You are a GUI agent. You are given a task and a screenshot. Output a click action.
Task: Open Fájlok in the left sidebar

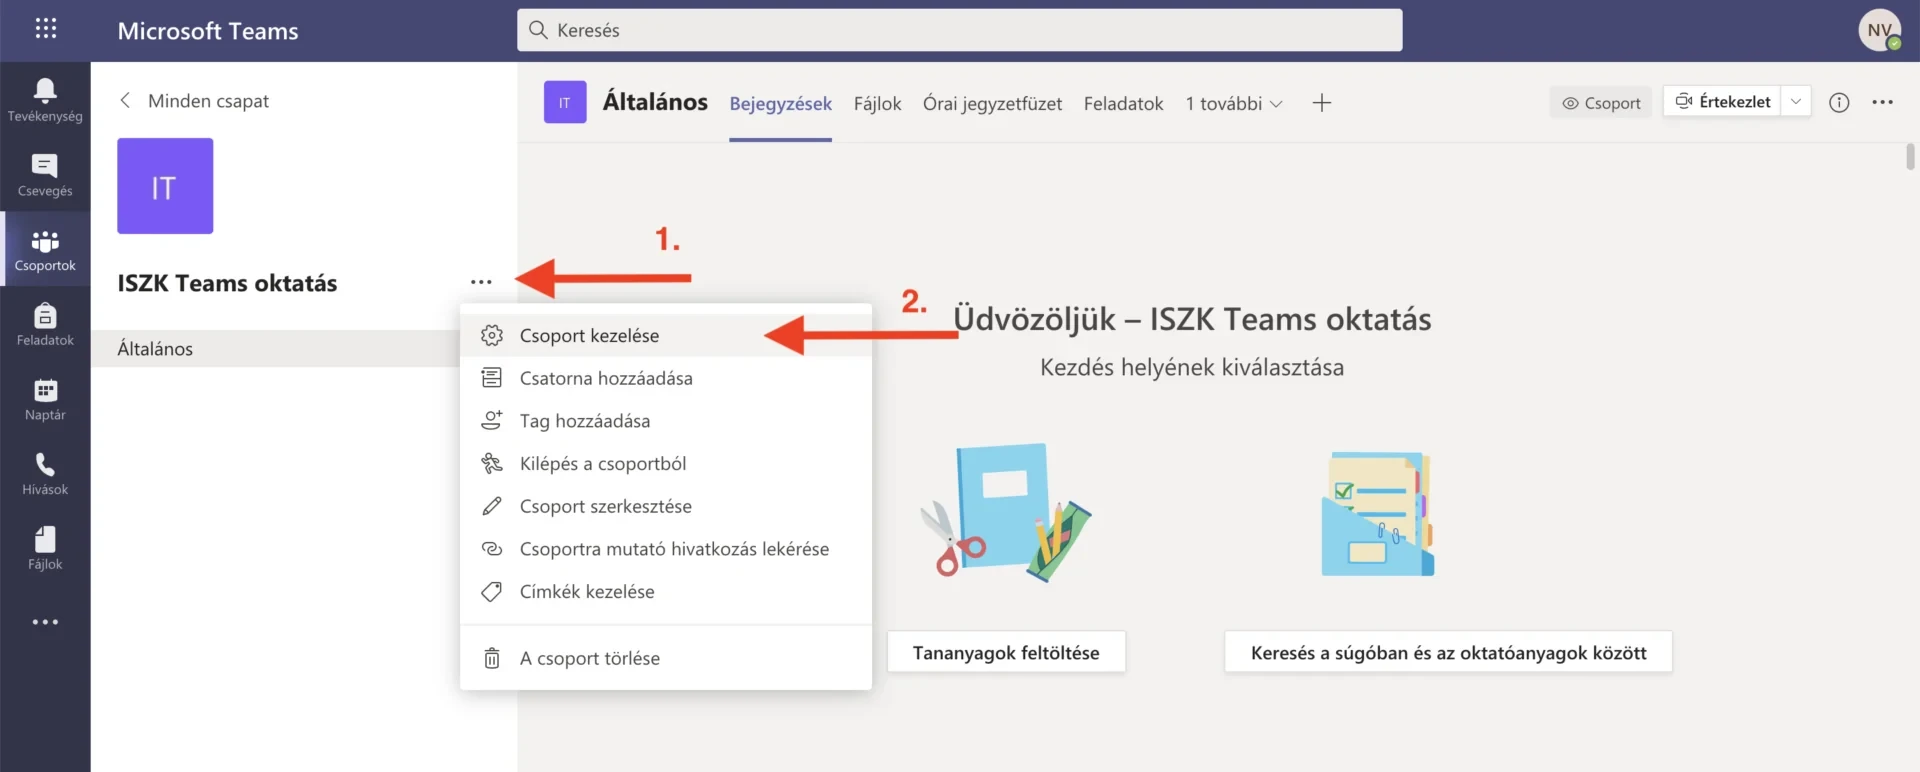pyautogui.click(x=45, y=549)
